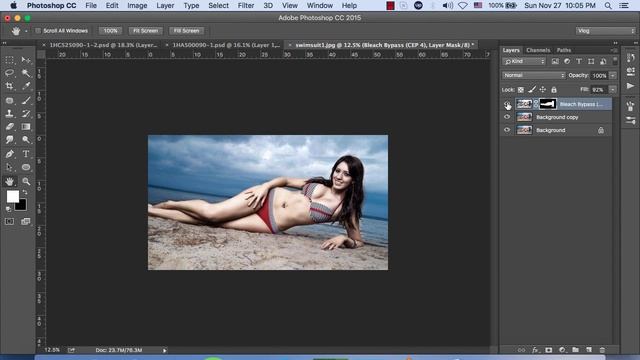640x360 pixels.
Task: Select the Dodge tool
Action: click(26, 140)
